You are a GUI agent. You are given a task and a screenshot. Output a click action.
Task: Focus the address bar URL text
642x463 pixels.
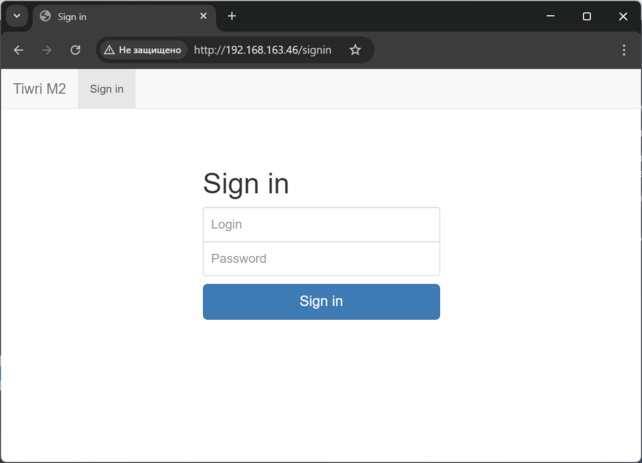point(262,50)
